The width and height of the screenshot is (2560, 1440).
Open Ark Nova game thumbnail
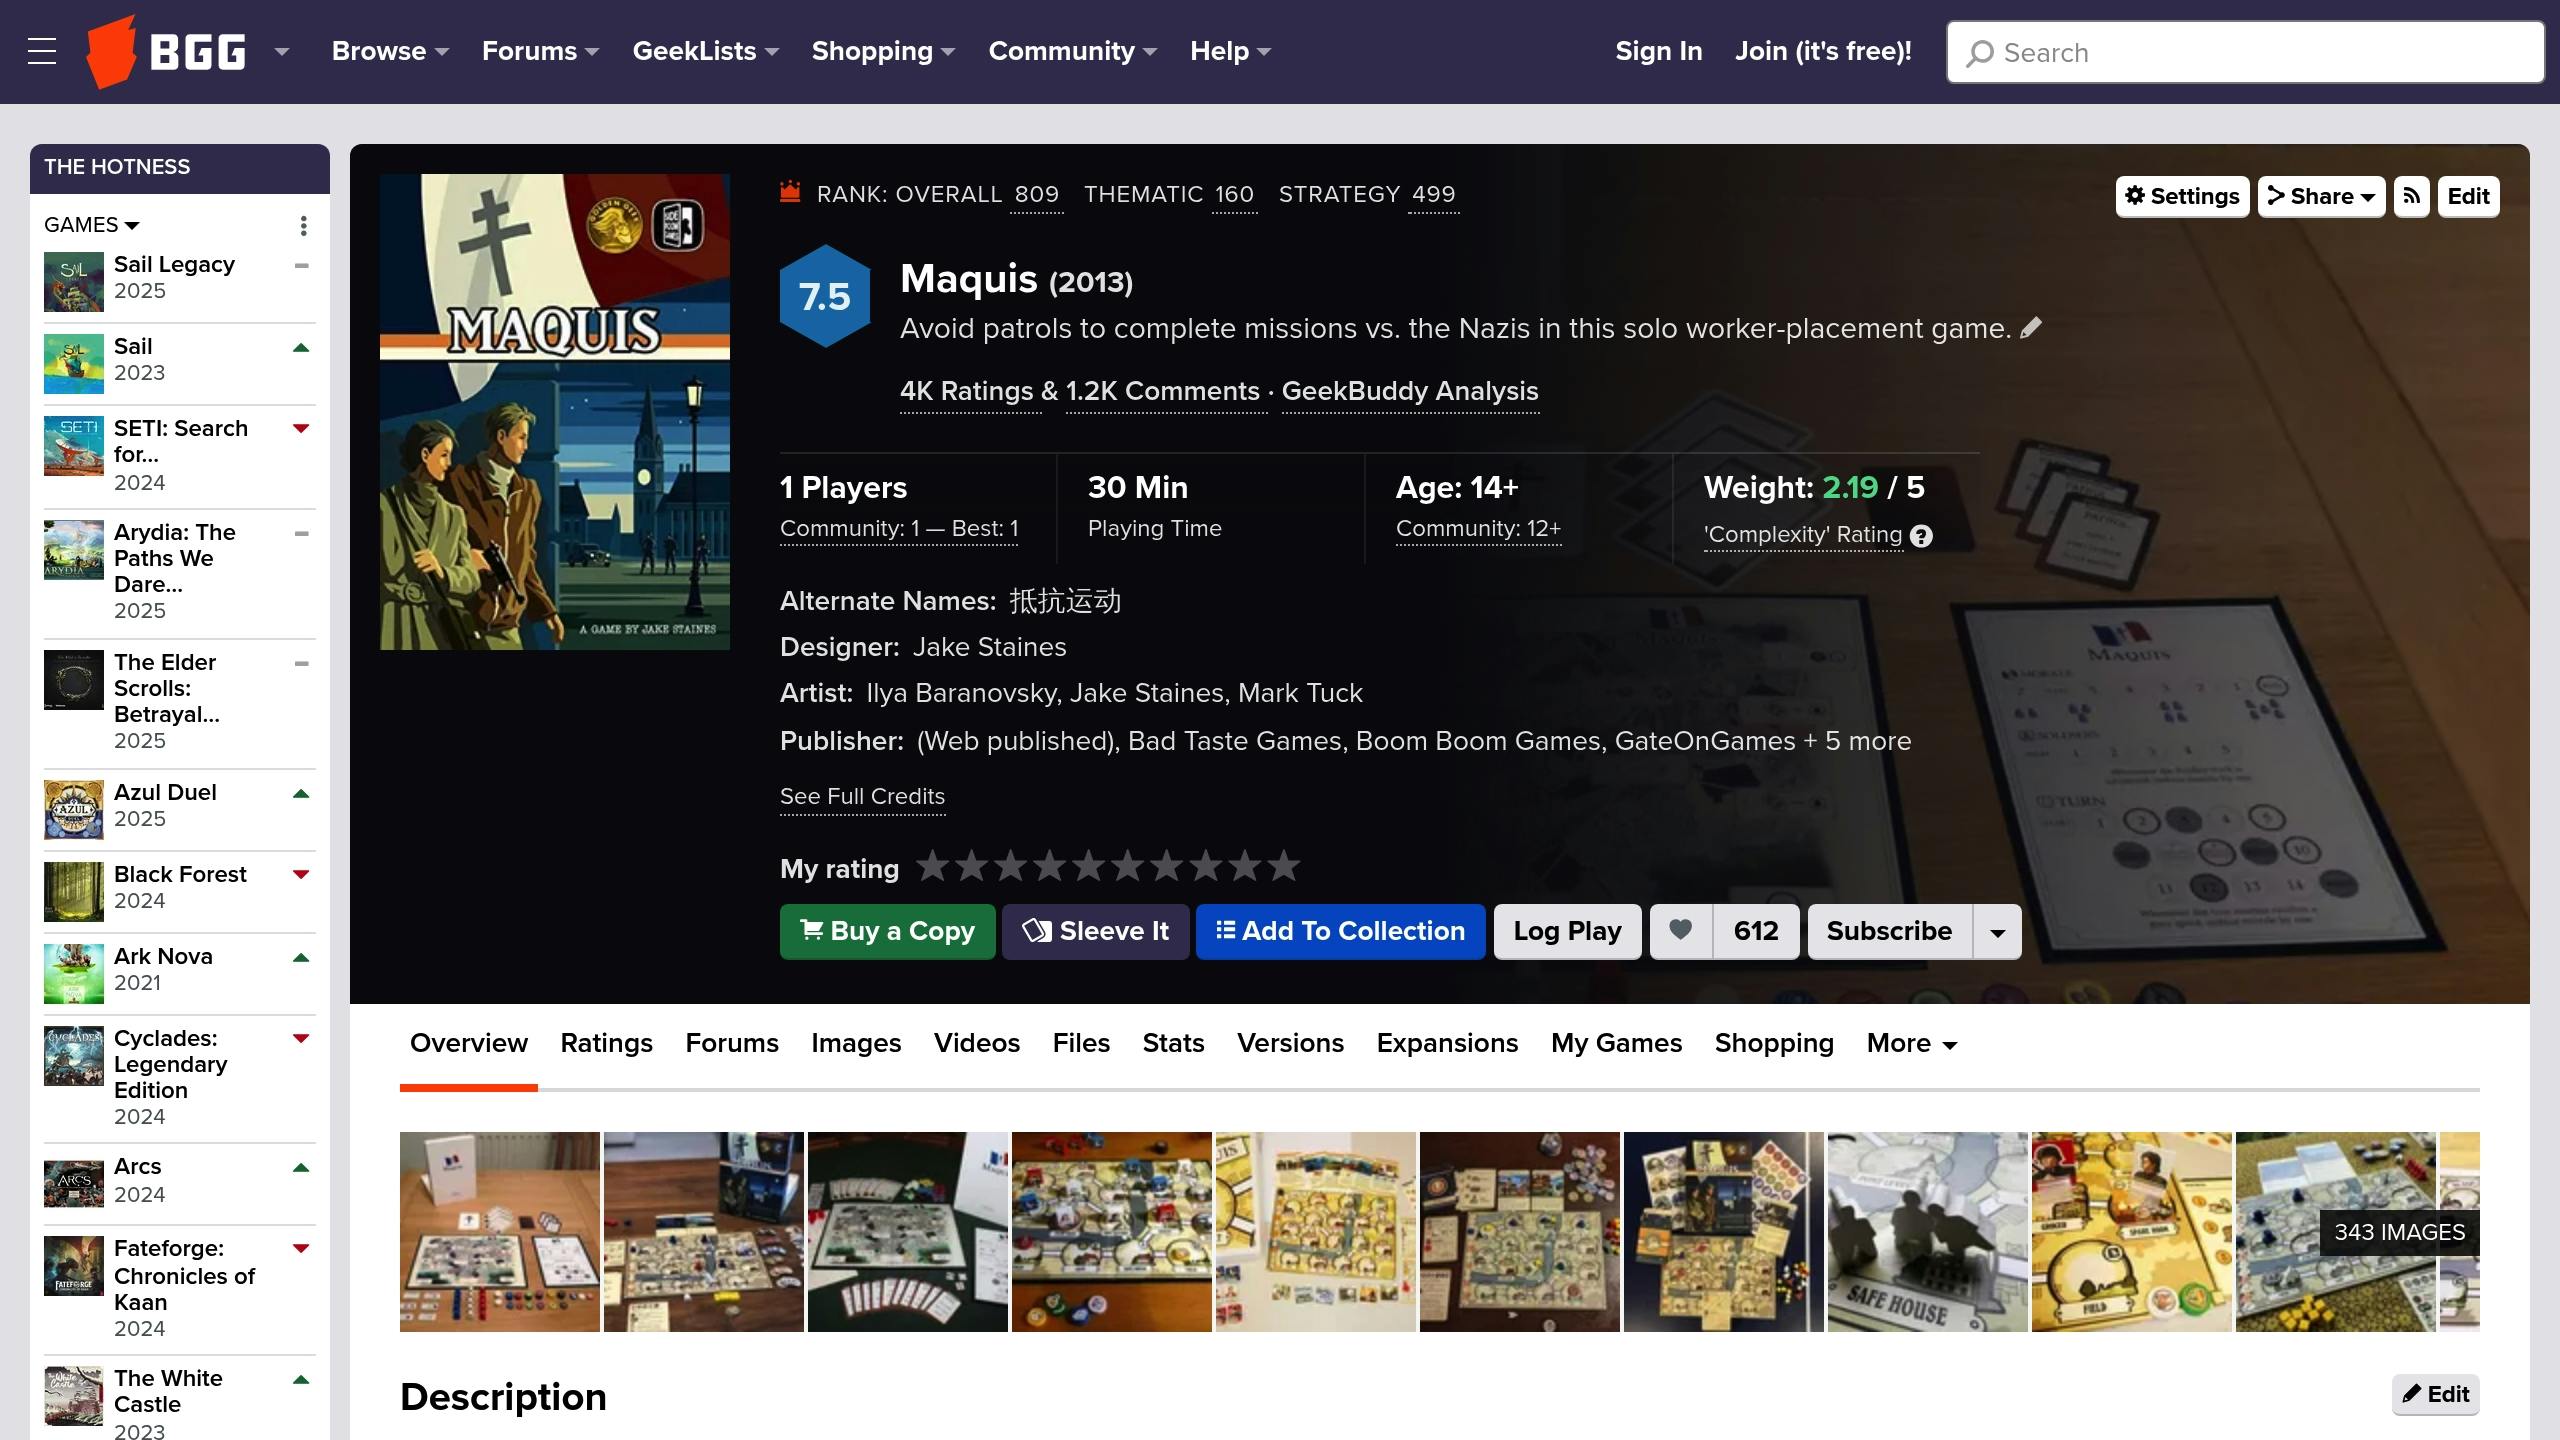point(74,974)
